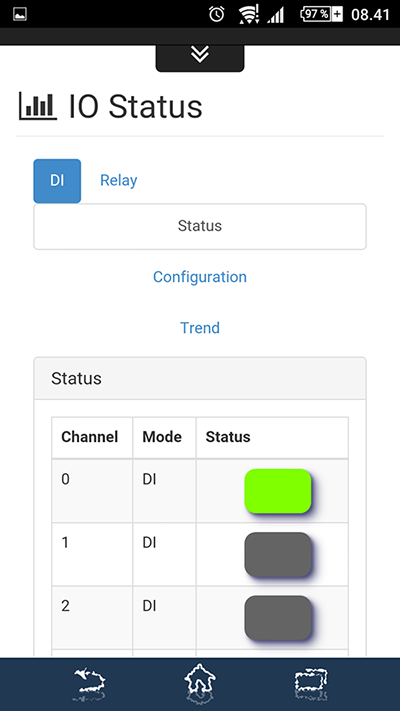Toggle the gray status indicator for channel 2

[x=278, y=618]
